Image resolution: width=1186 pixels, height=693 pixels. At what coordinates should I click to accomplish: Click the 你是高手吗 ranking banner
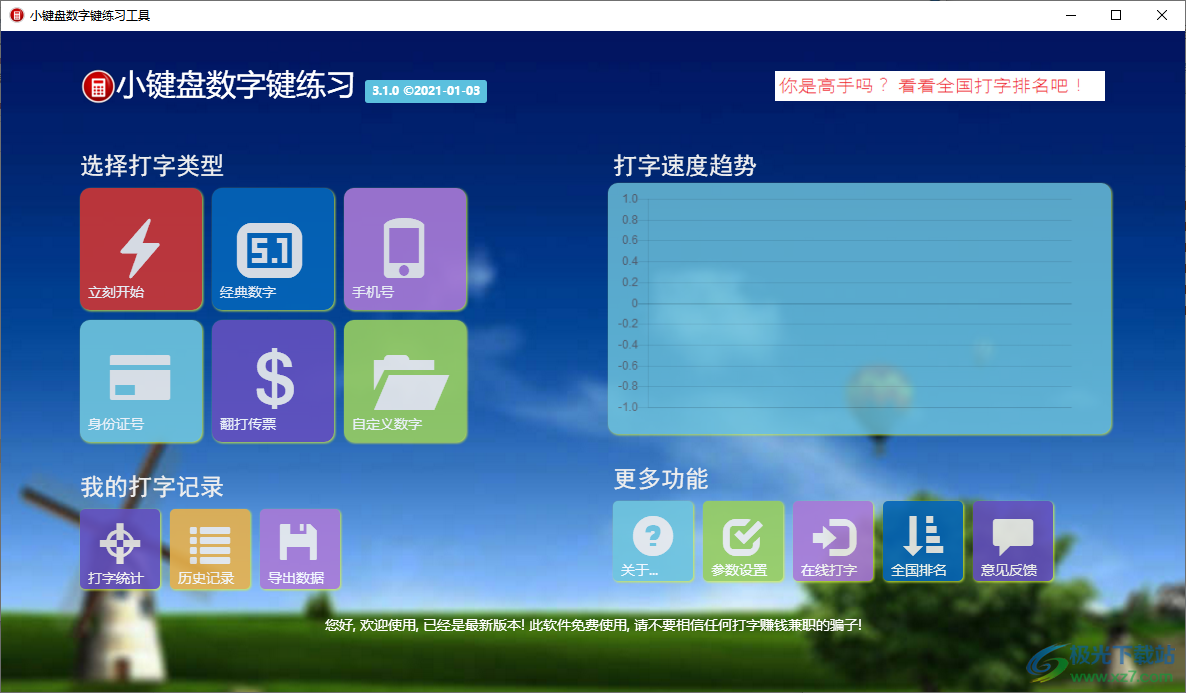pyautogui.click(x=939, y=85)
